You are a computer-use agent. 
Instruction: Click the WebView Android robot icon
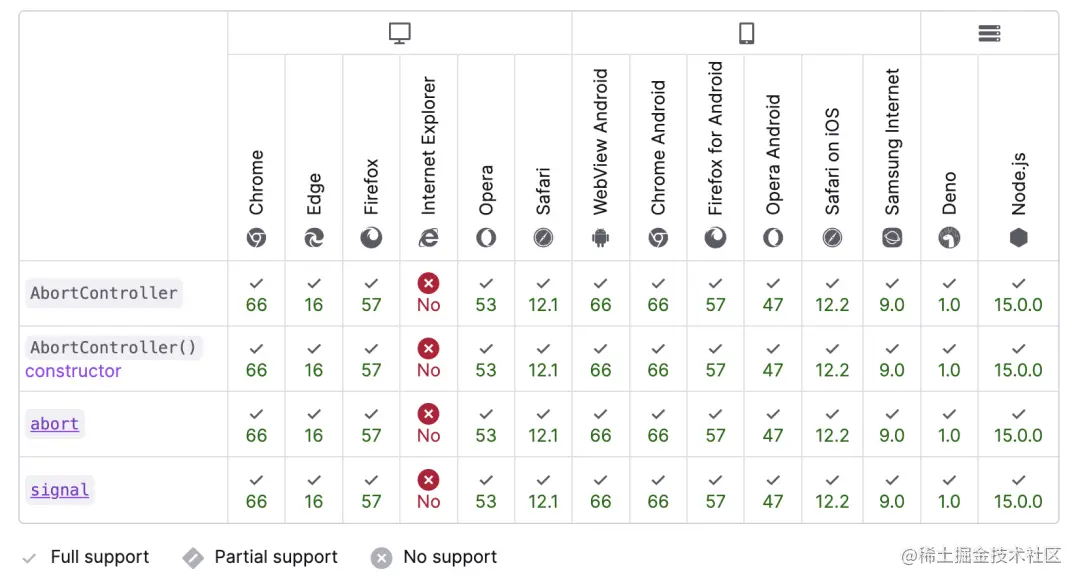click(601, 238)
